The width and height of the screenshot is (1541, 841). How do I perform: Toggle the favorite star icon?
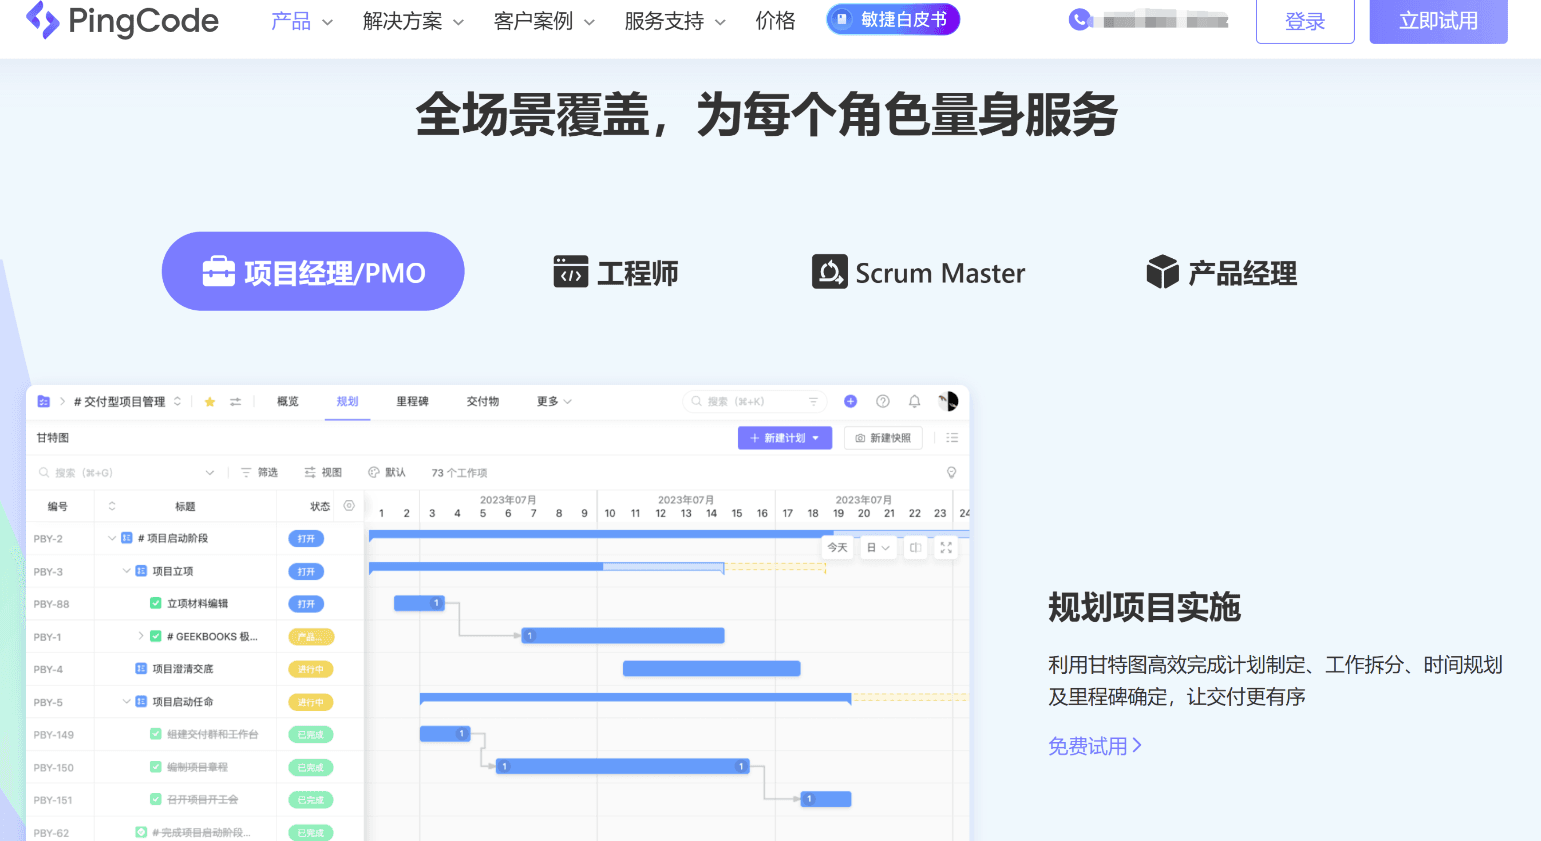pos(210,402)
